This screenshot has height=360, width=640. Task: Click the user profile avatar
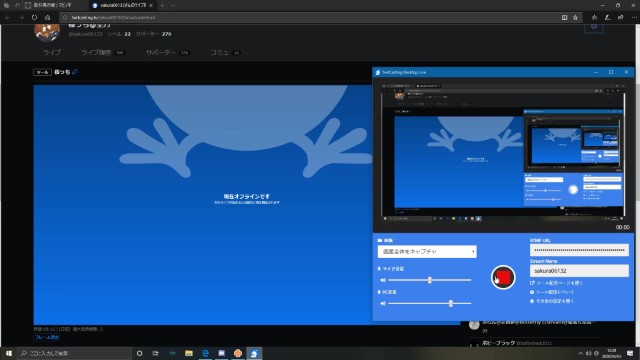pyautogui.click(x=47, y=32)
